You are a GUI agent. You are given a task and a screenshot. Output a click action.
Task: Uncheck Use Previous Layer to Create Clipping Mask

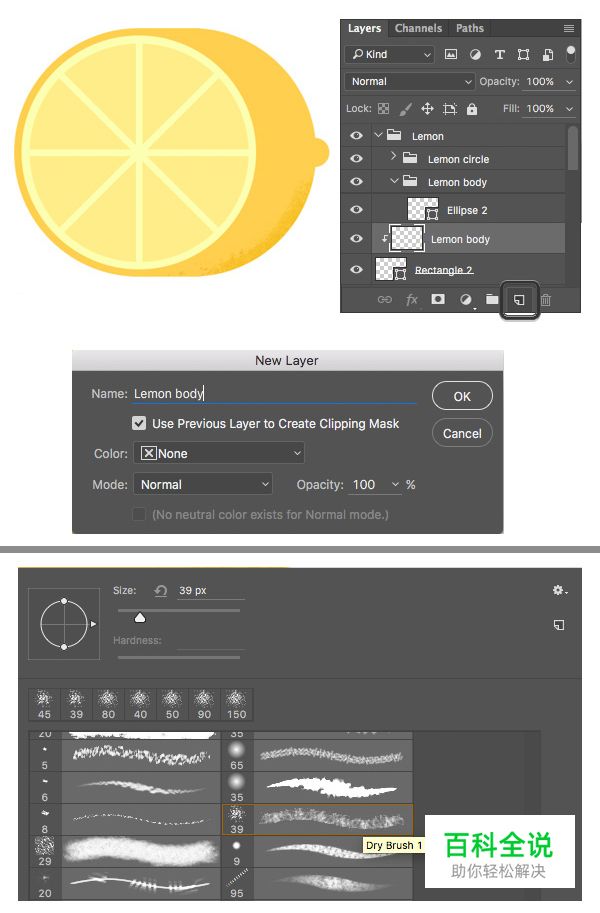pos(139,424)
